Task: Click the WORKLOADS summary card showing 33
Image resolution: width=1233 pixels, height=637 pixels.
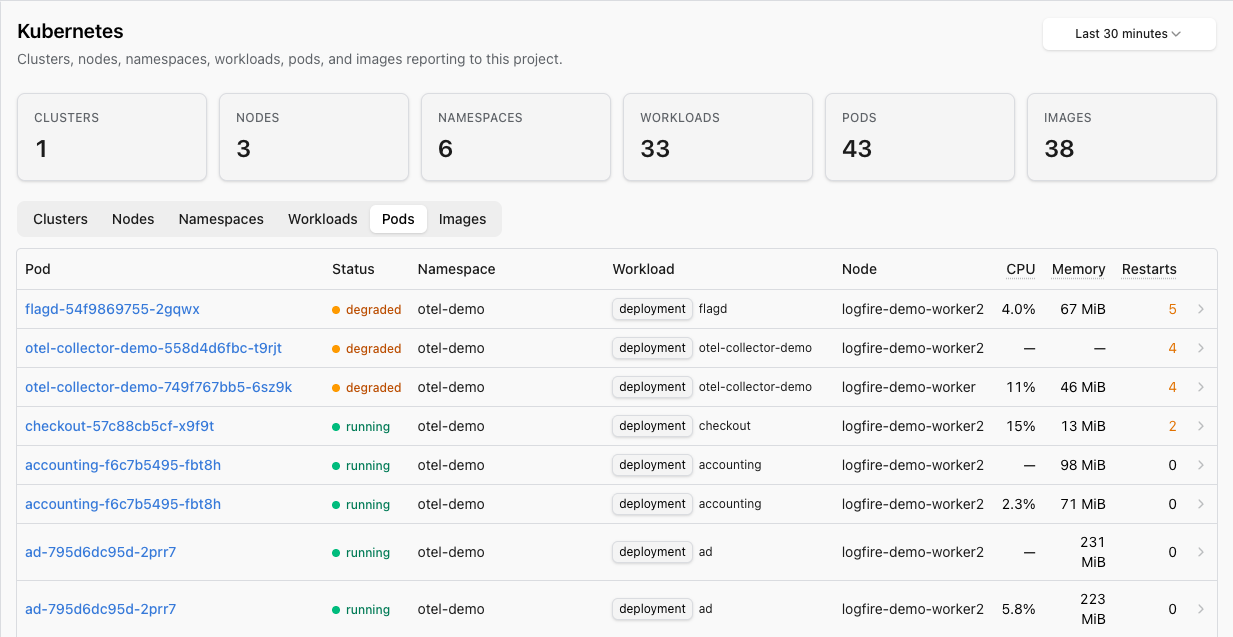Action: (x=718, y=137)
